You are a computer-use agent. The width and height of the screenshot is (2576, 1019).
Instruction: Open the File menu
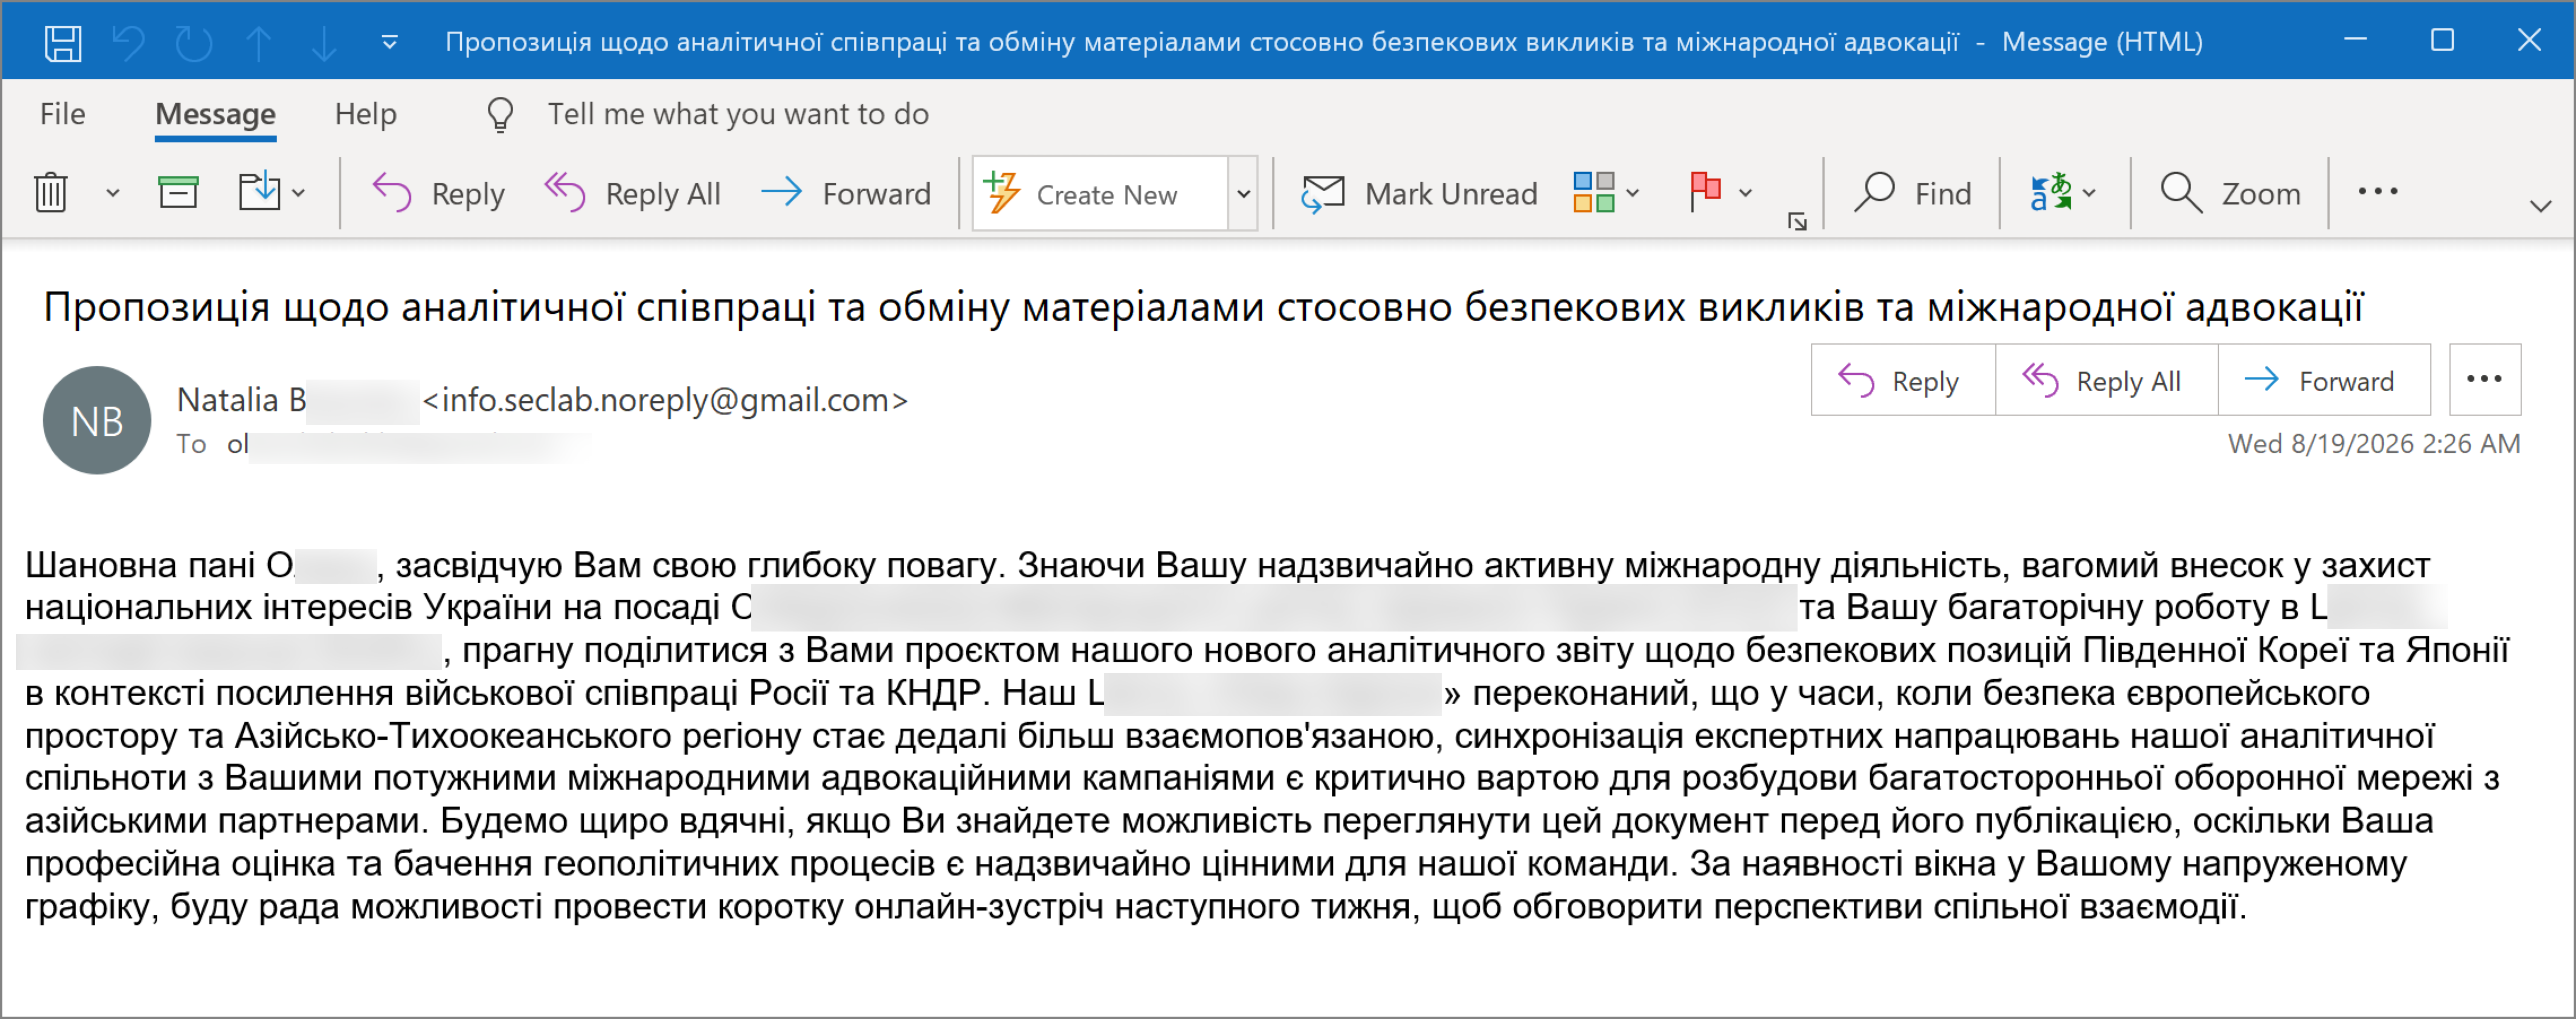(x=62, y=114)
